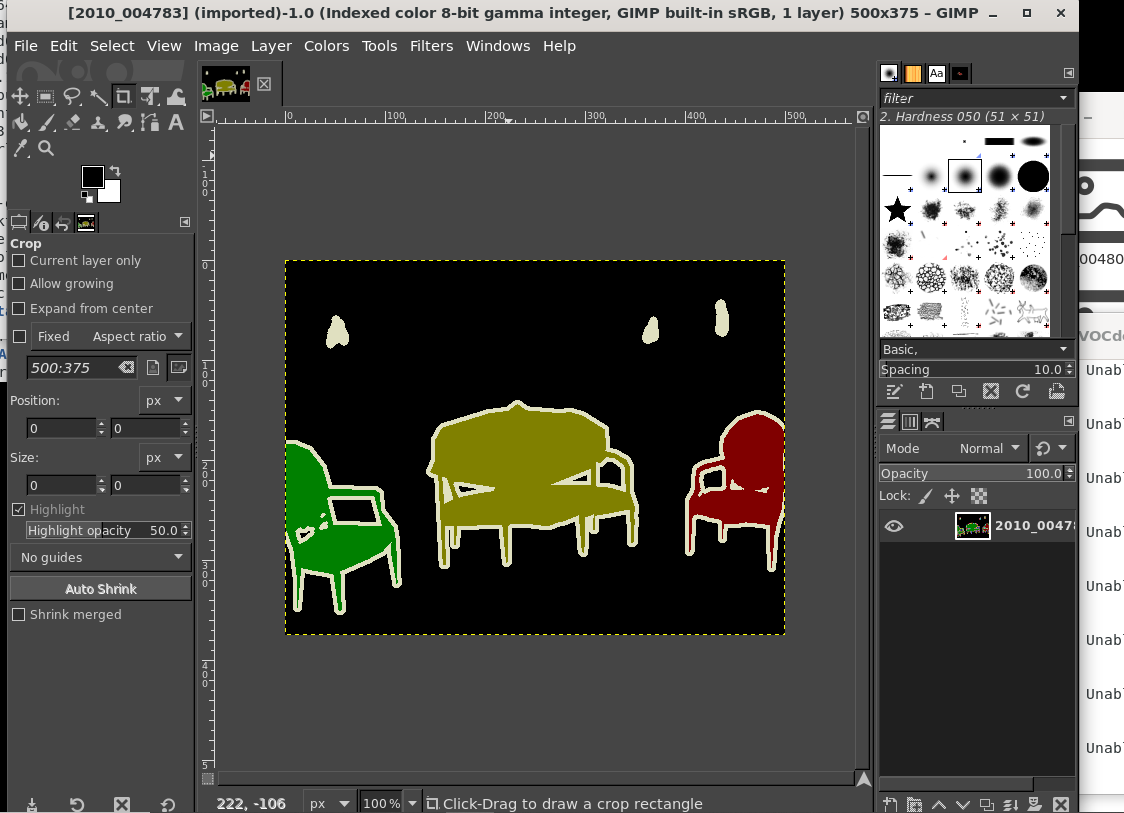1124x813 pixels.
Task: Switch to the Tool Options tab
Action: [x=19, y=223]
